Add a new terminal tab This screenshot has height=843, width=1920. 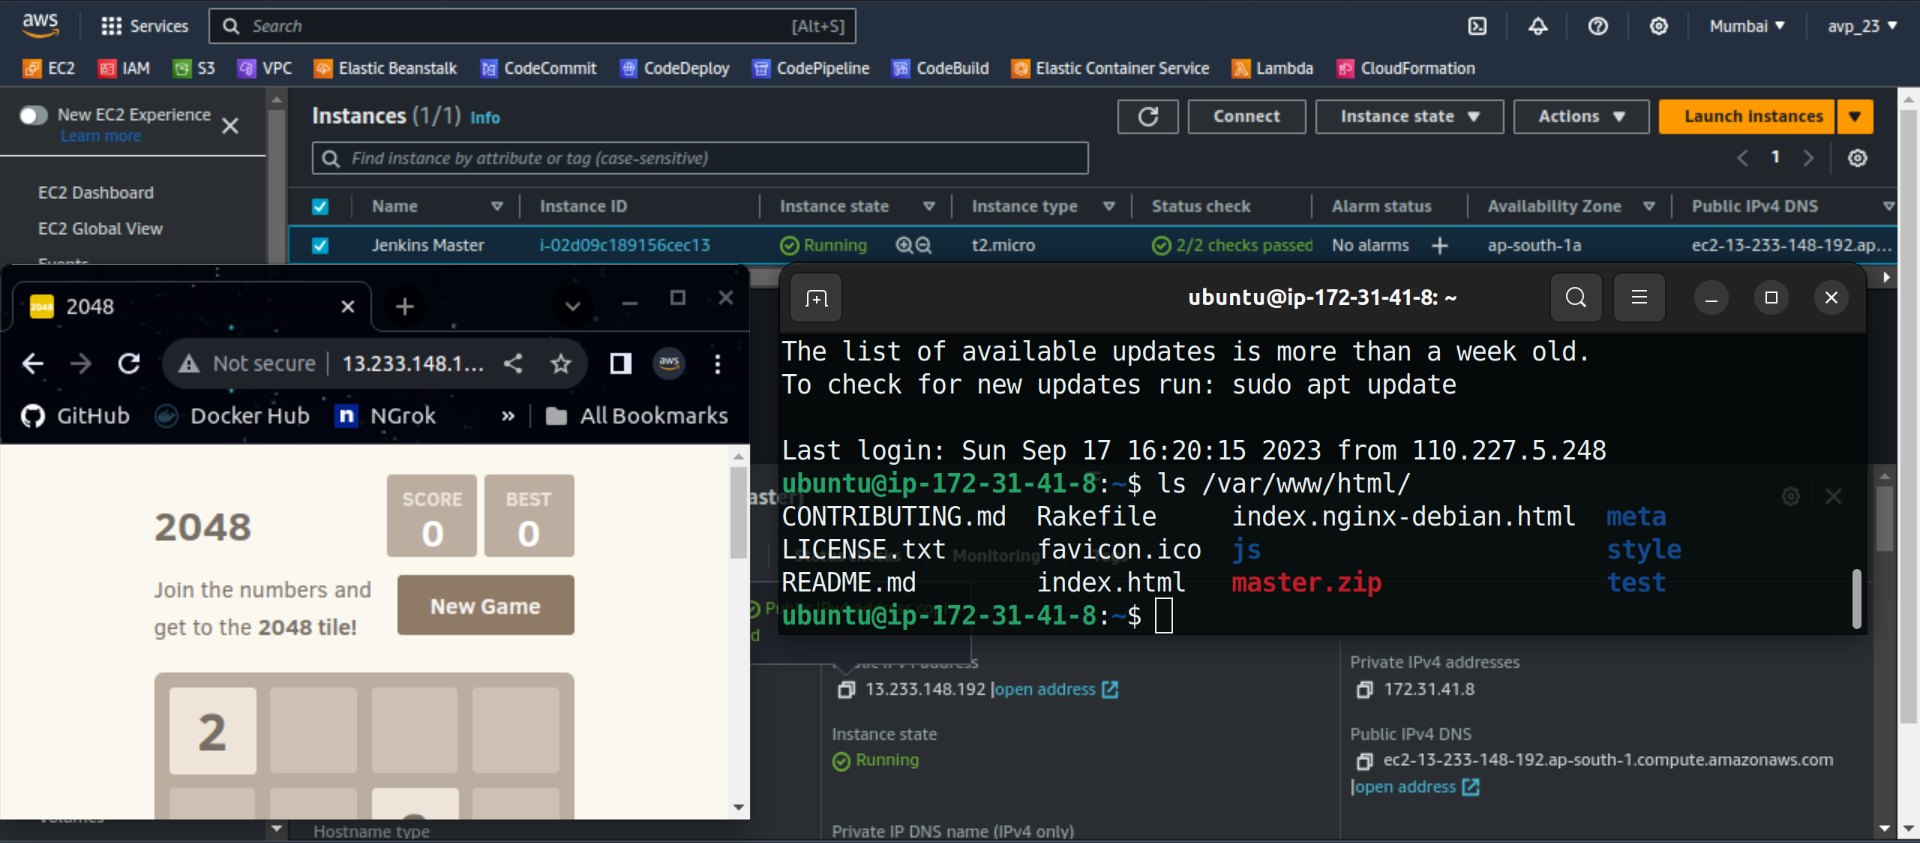pyautogui.click(x=816, y=298)
